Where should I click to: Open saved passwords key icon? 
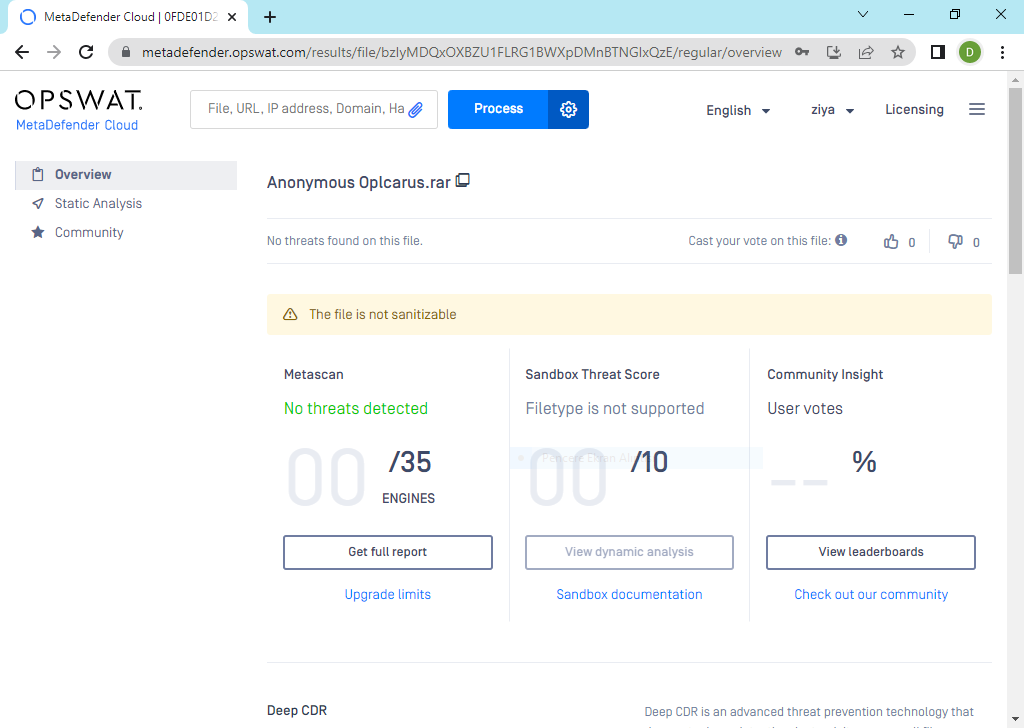(x=802, y=52)
